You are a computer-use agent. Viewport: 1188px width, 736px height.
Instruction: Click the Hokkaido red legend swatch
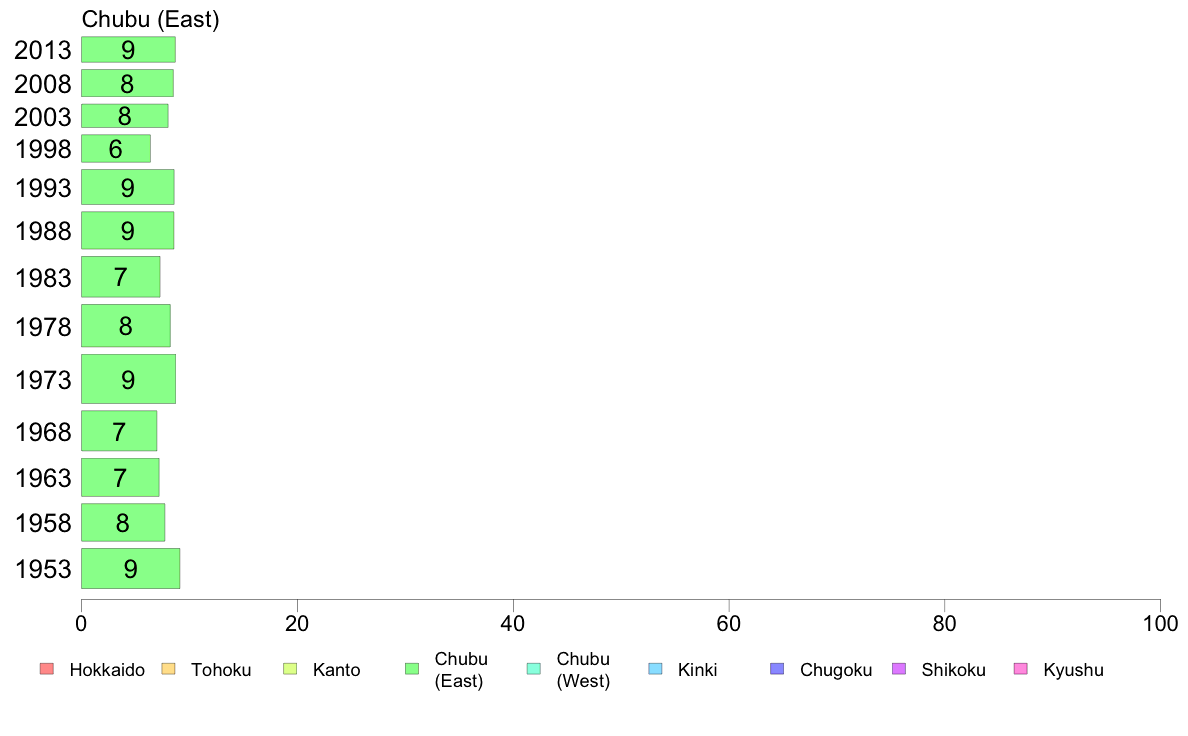47,669
